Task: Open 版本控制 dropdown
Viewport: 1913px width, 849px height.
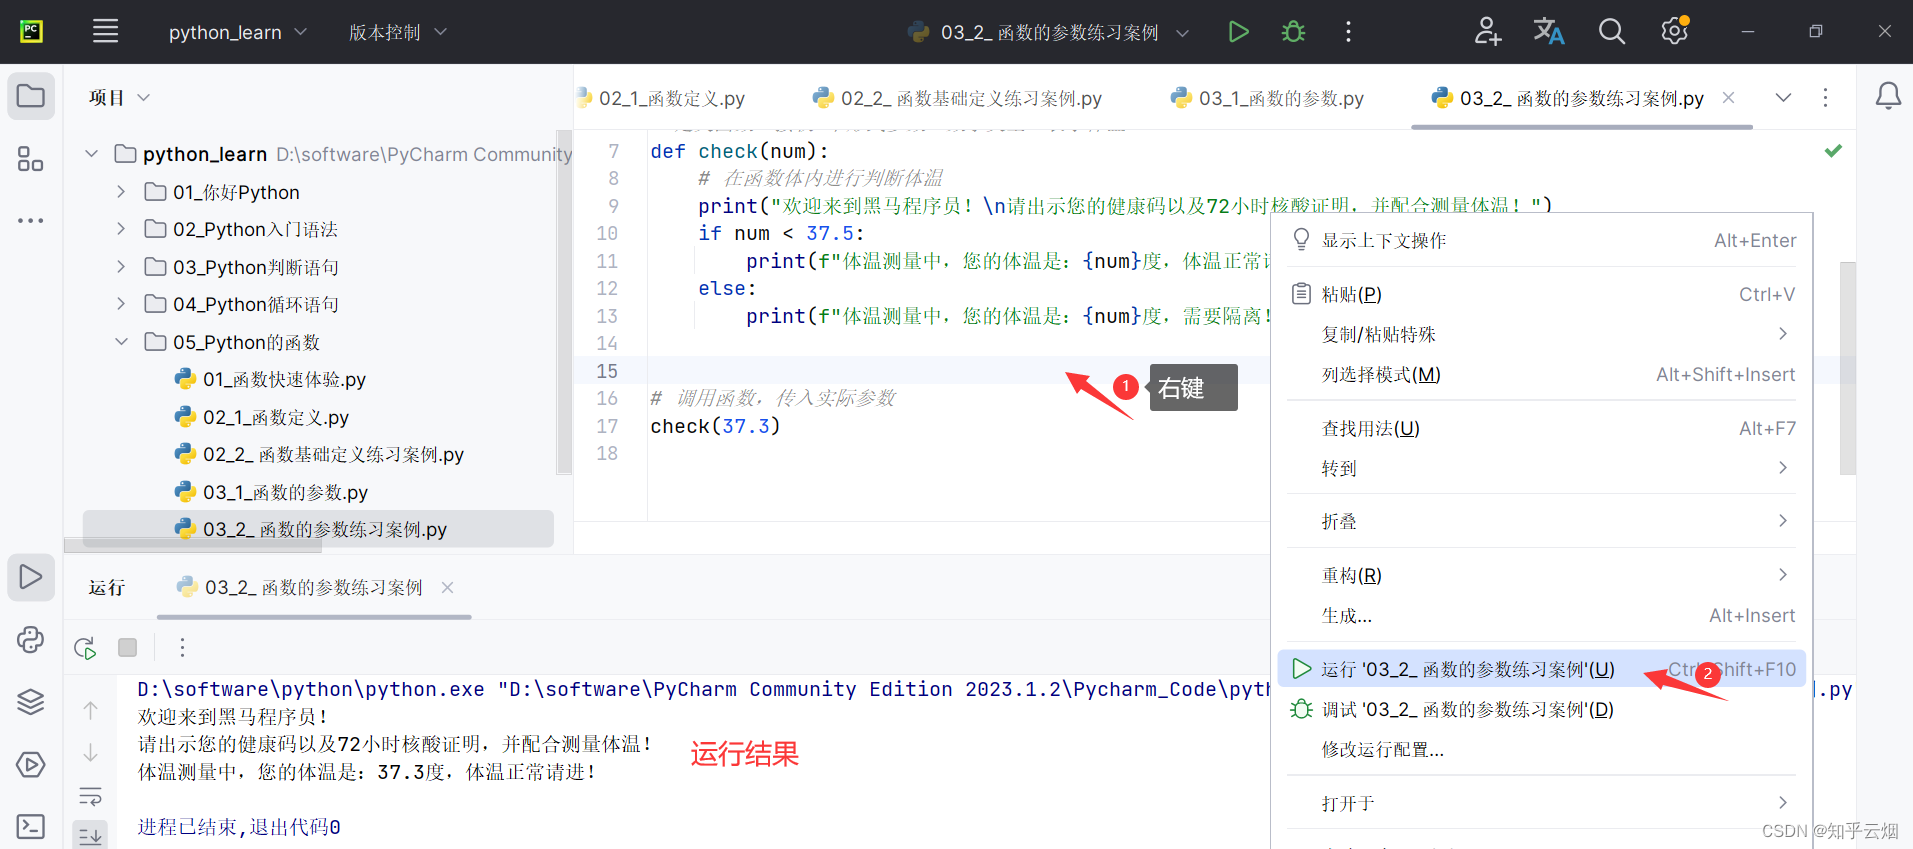Action: tap(398, 32)
